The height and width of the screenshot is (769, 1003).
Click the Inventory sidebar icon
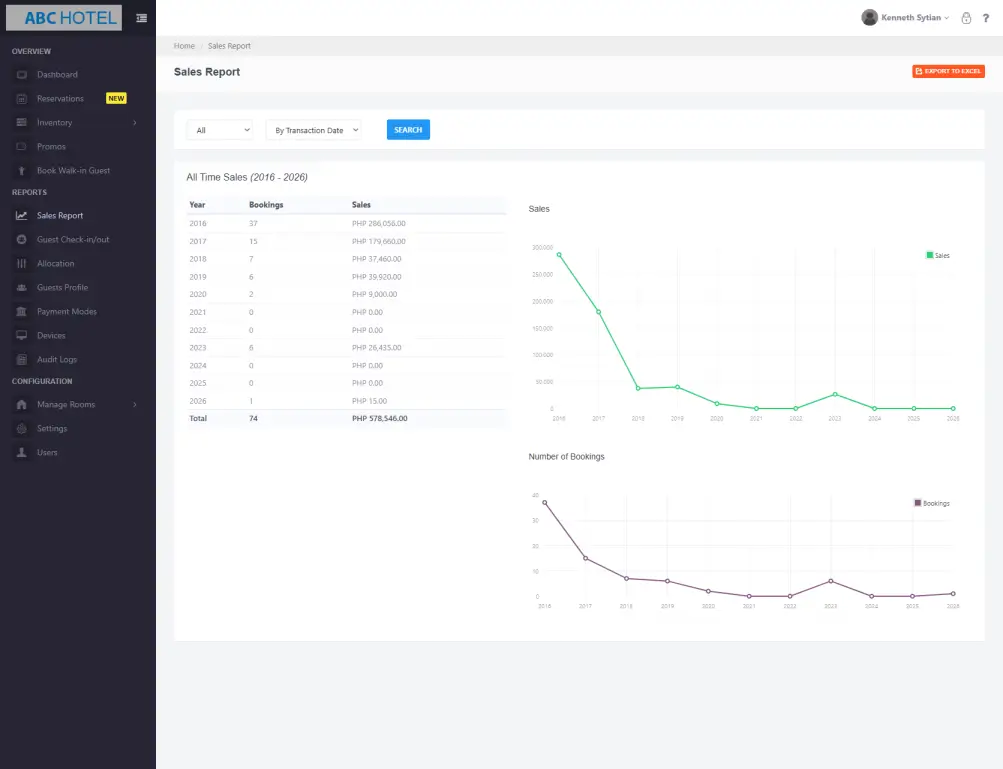[22, 122]
